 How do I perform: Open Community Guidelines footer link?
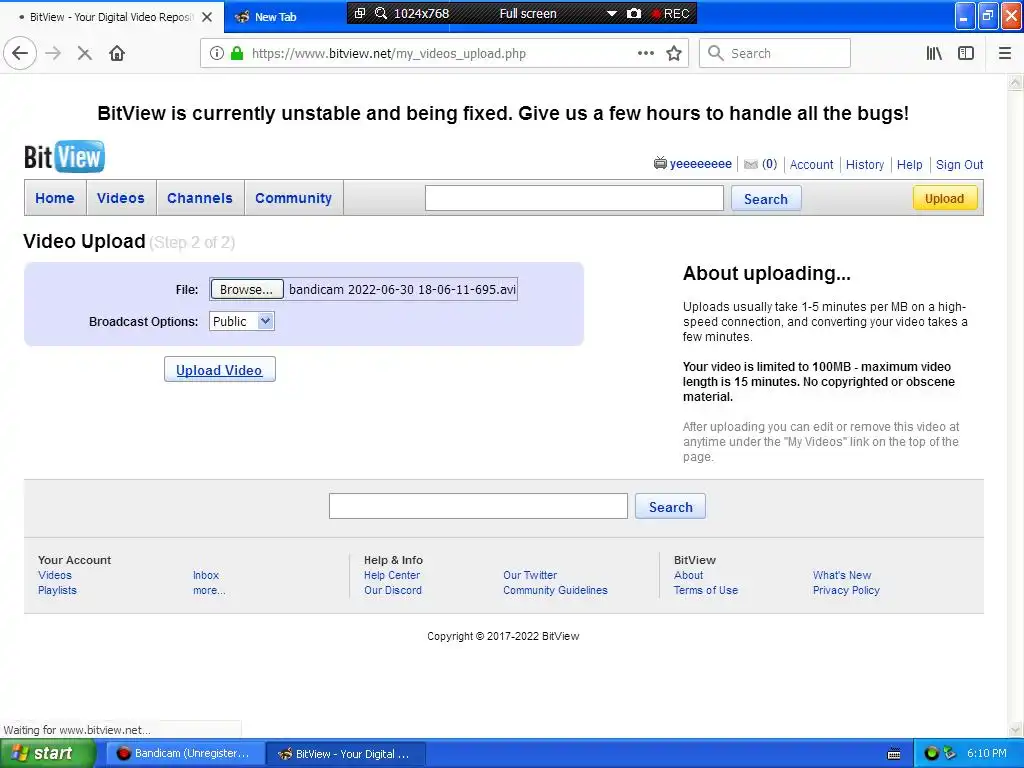click(x=555, y=590)
